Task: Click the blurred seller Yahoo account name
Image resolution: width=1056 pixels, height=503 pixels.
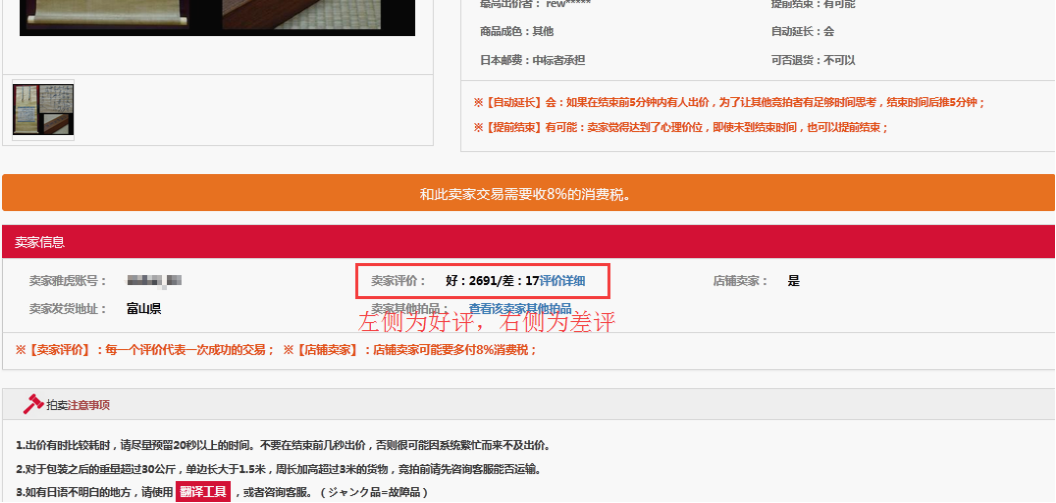Action: click(x=153, y=281)
